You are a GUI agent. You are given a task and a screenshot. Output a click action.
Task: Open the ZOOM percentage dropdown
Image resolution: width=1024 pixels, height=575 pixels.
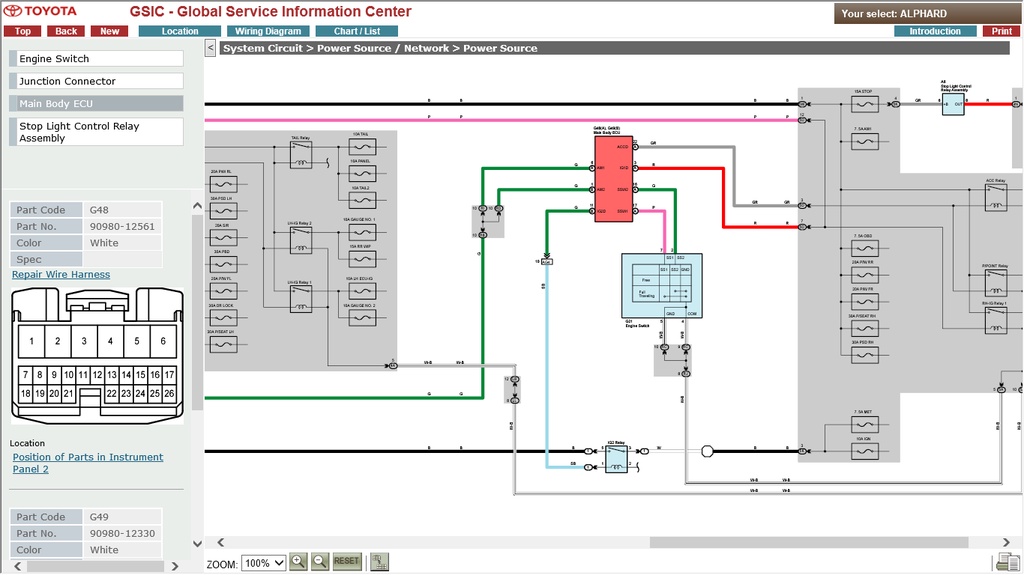(263, 563)
